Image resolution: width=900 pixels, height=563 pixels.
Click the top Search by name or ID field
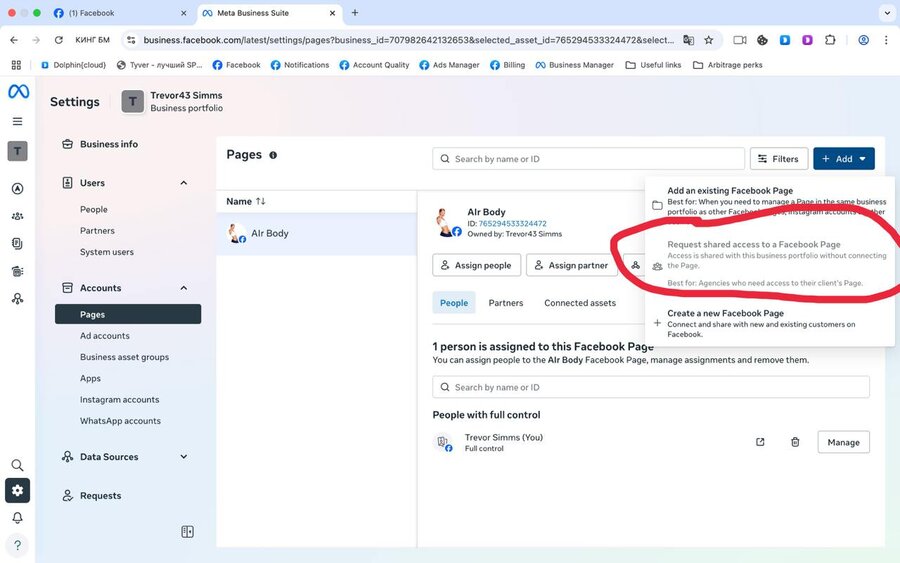tap(589, 159)
